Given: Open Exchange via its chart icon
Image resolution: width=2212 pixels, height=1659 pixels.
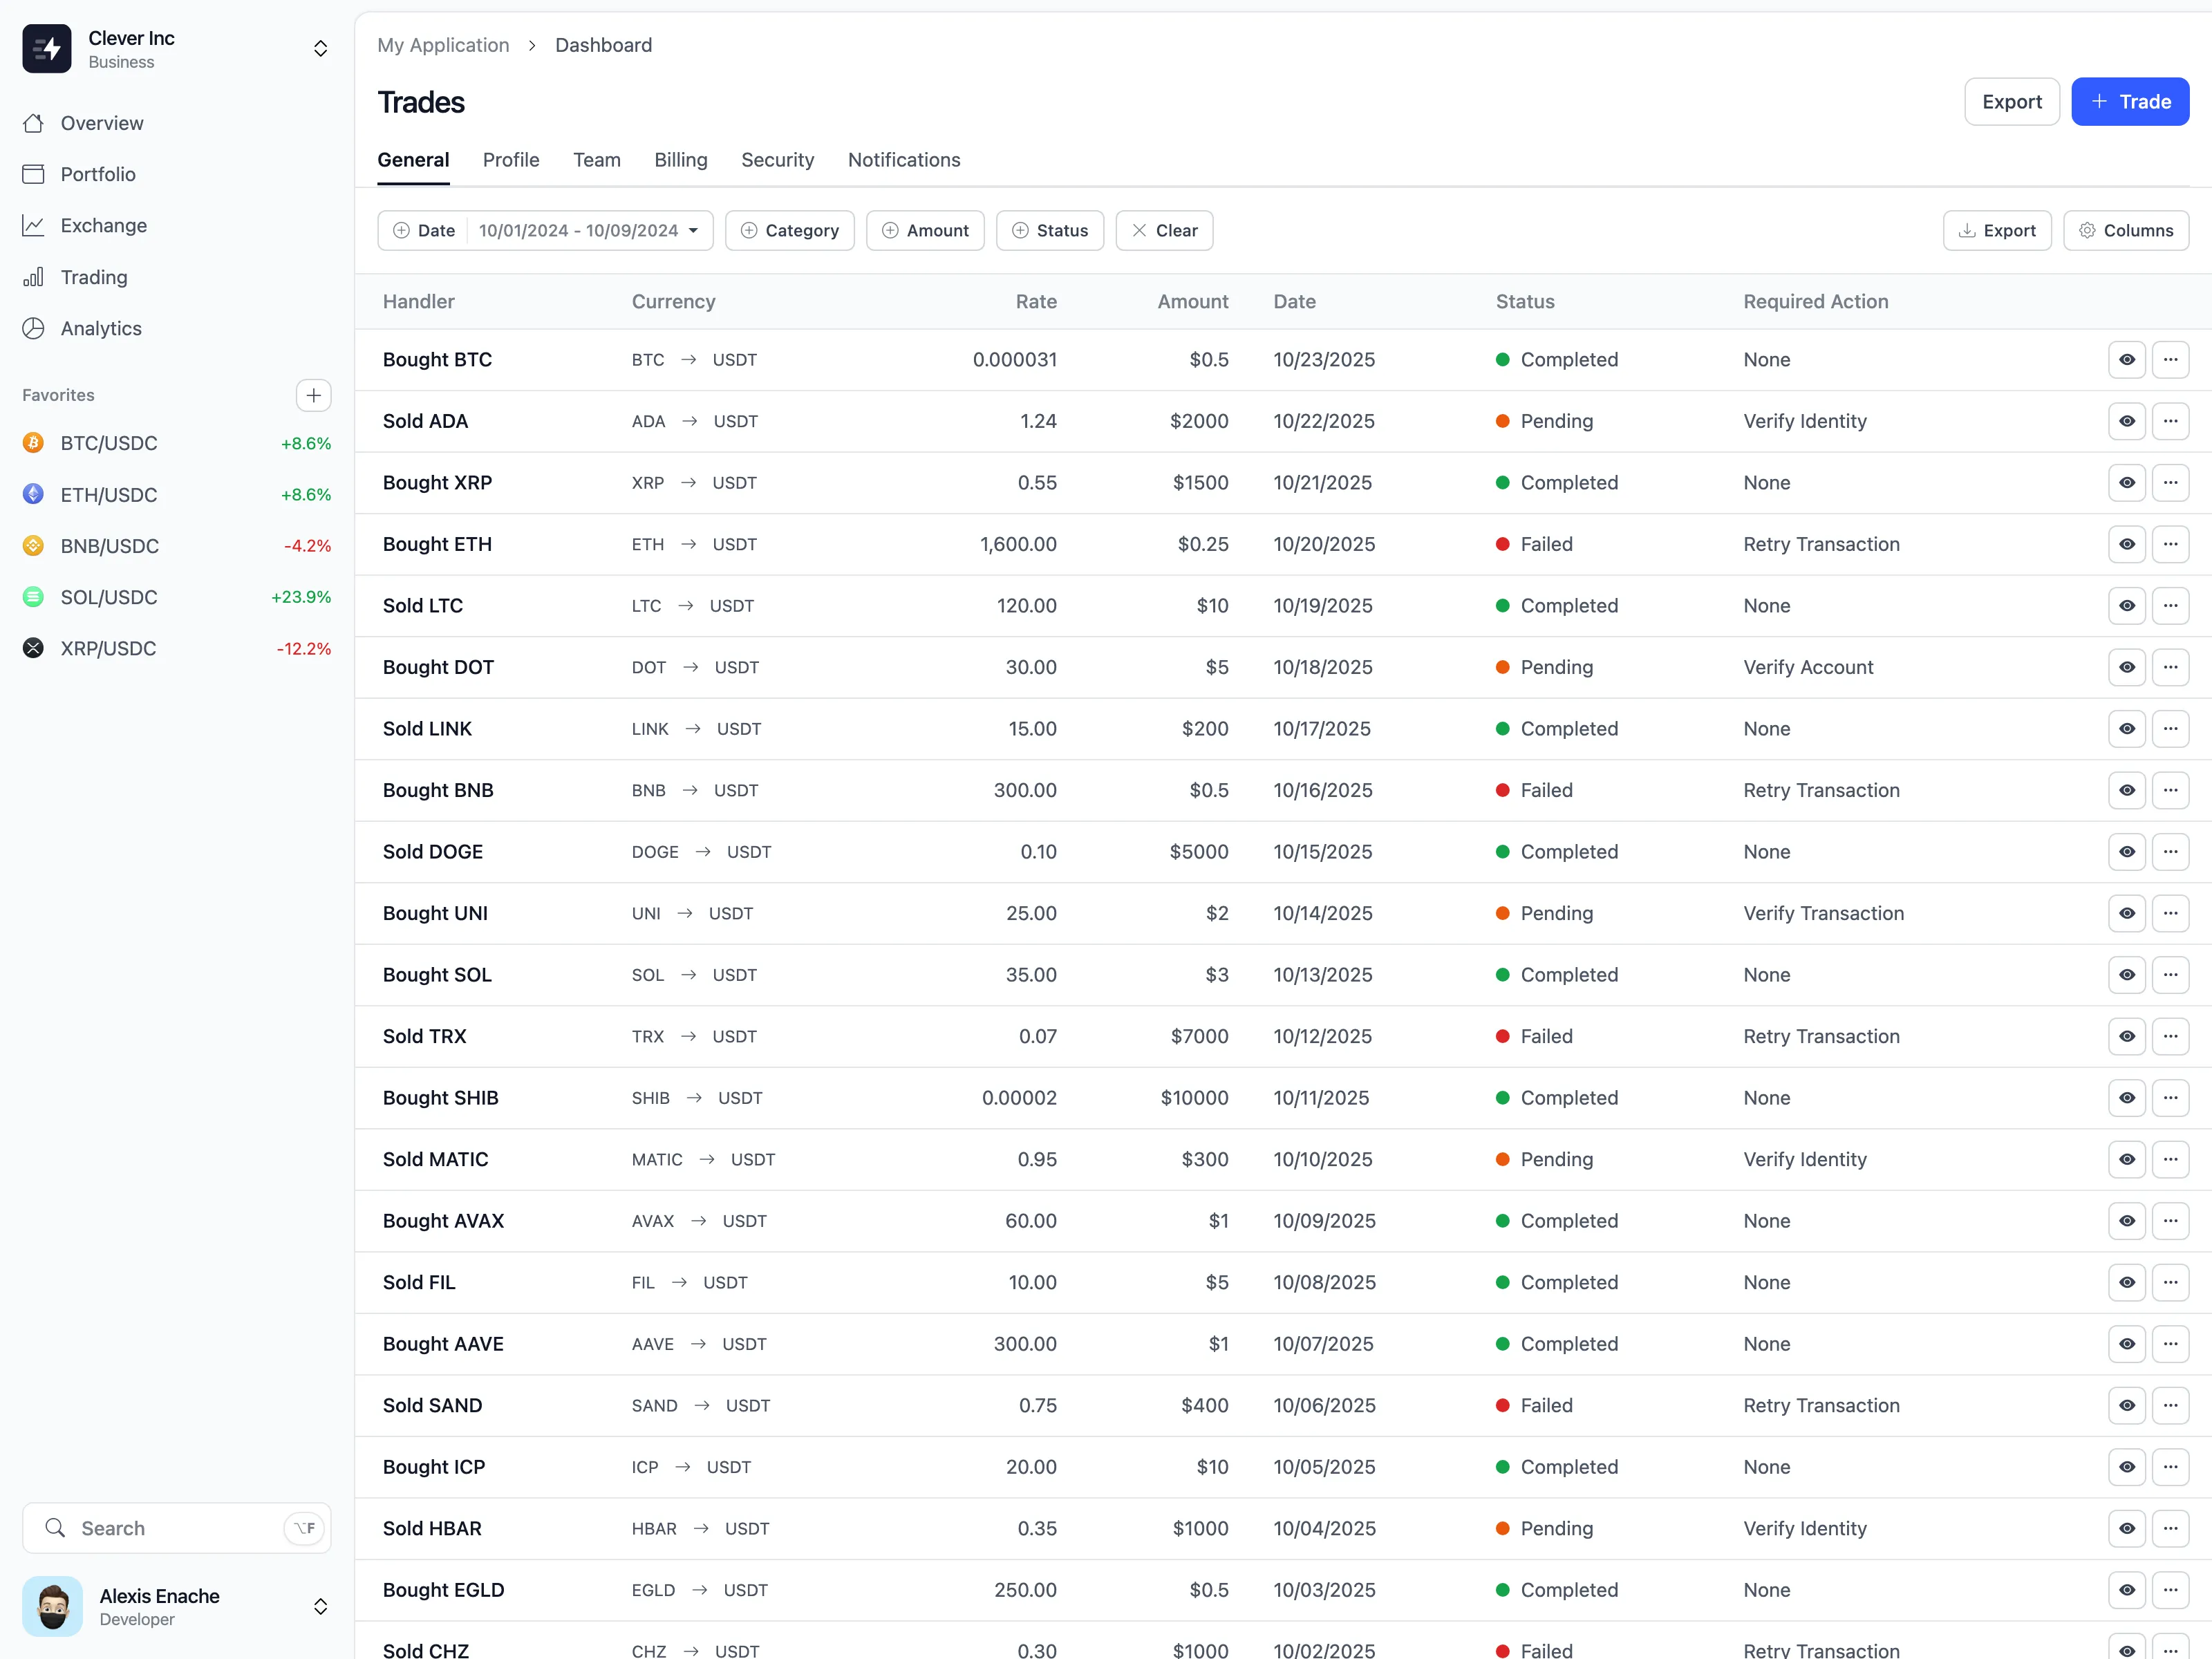Looking at the screenshot, I should pos(33,225).
